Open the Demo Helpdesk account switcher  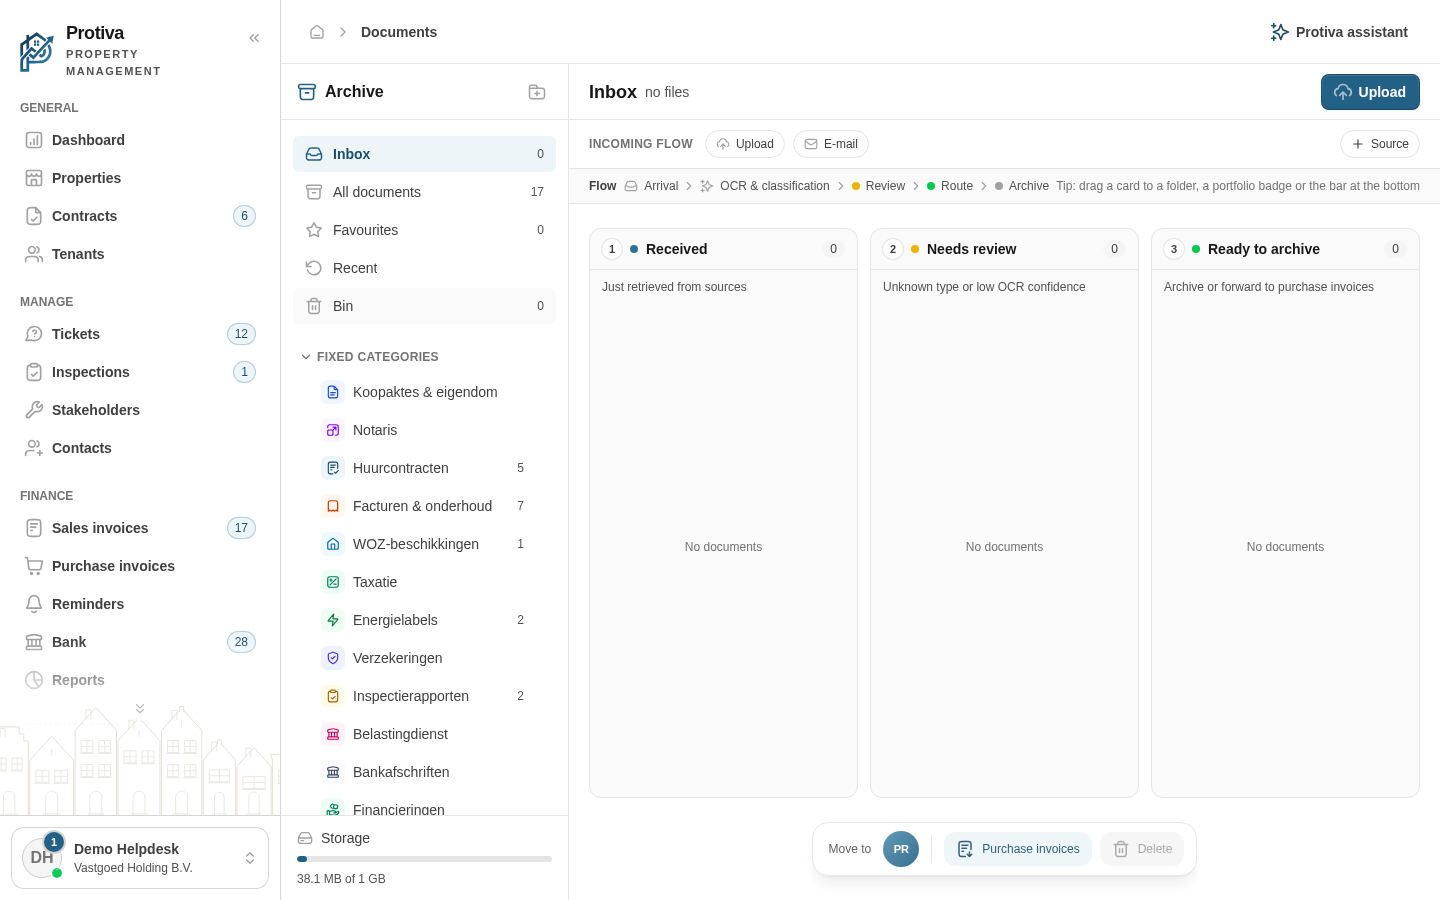140,858
